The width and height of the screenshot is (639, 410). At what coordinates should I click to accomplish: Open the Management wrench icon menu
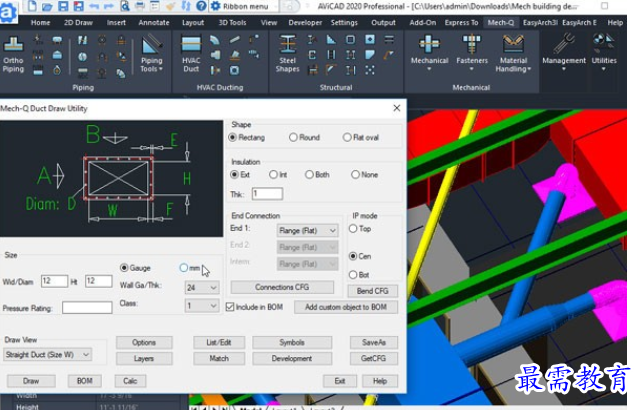tap(564, 53)
